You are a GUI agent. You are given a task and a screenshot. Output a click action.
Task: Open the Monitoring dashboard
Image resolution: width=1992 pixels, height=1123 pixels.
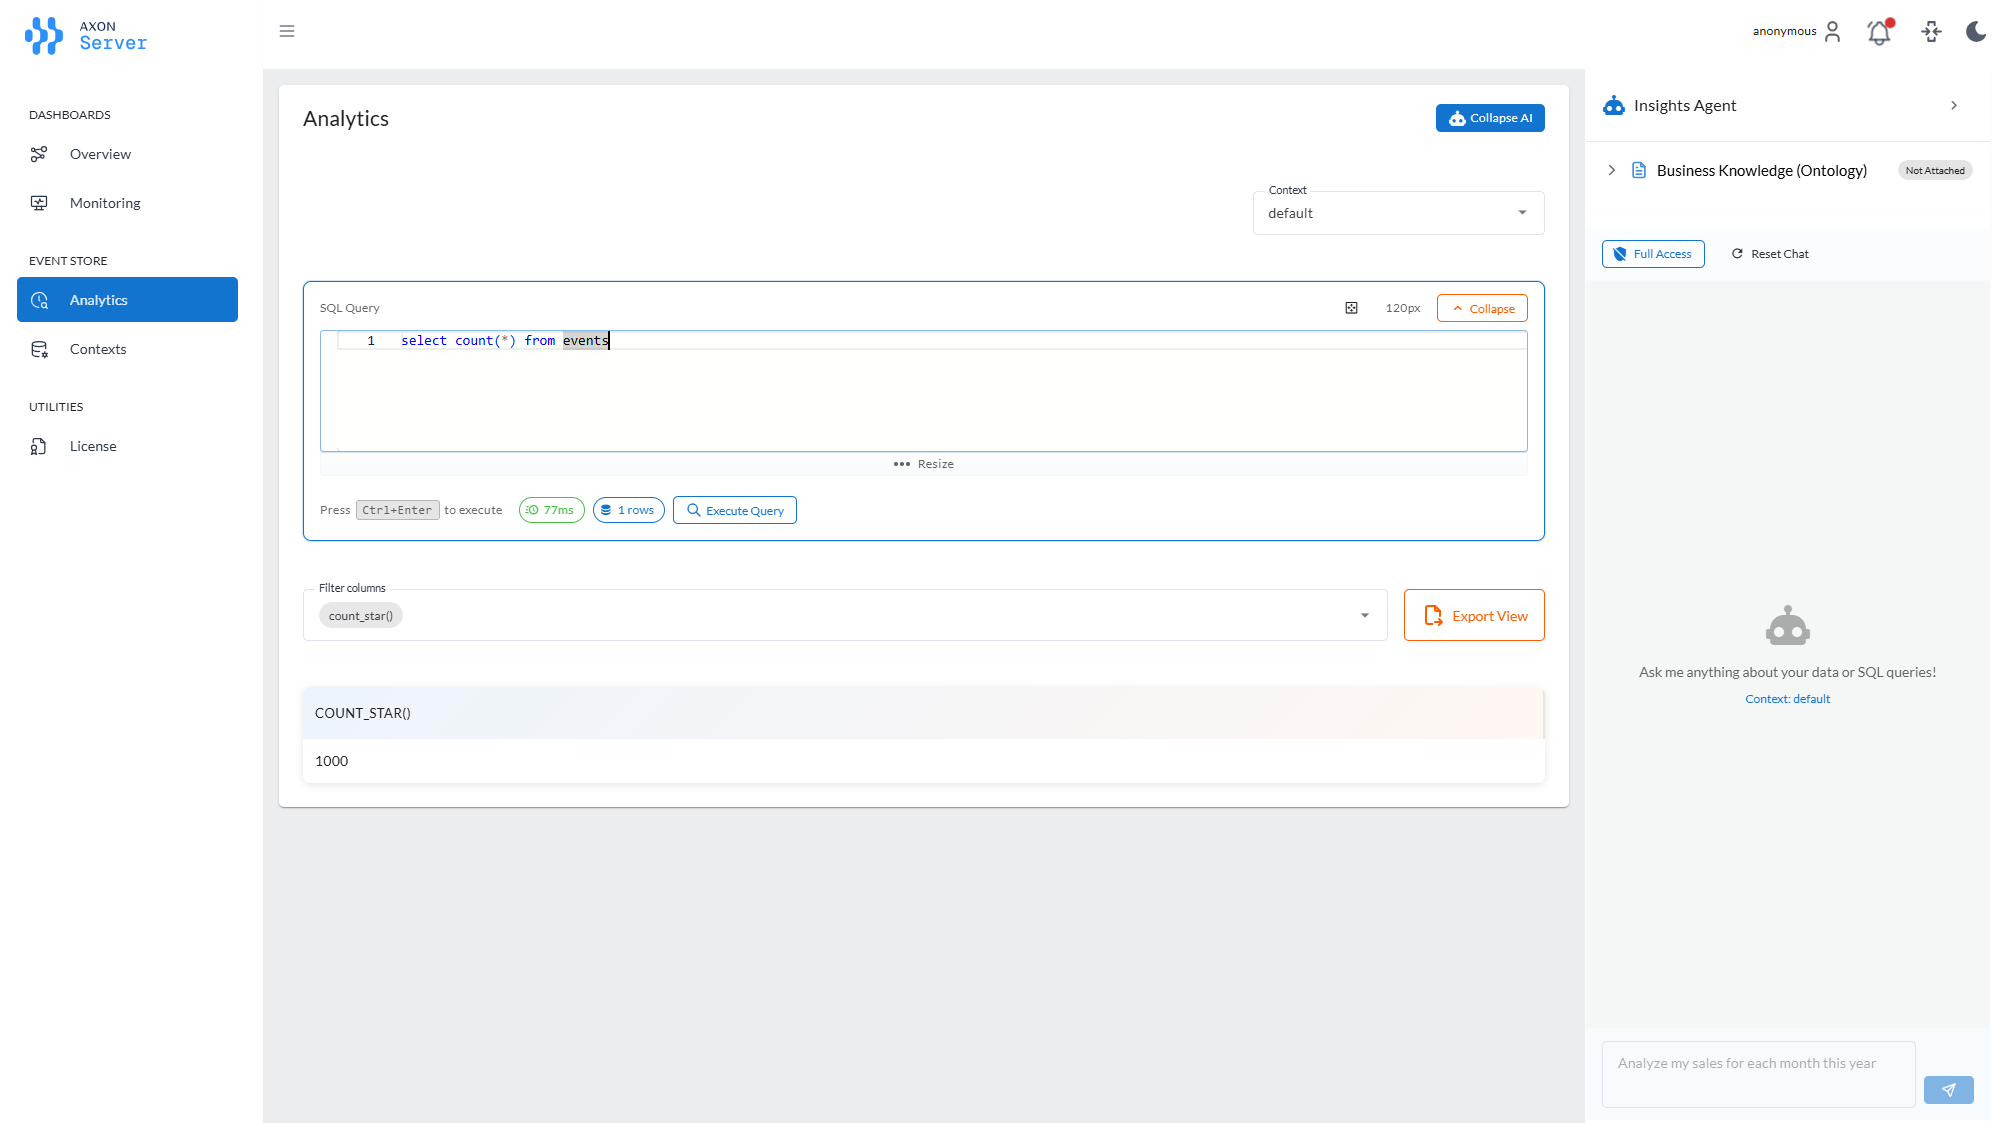click(104, 202)
